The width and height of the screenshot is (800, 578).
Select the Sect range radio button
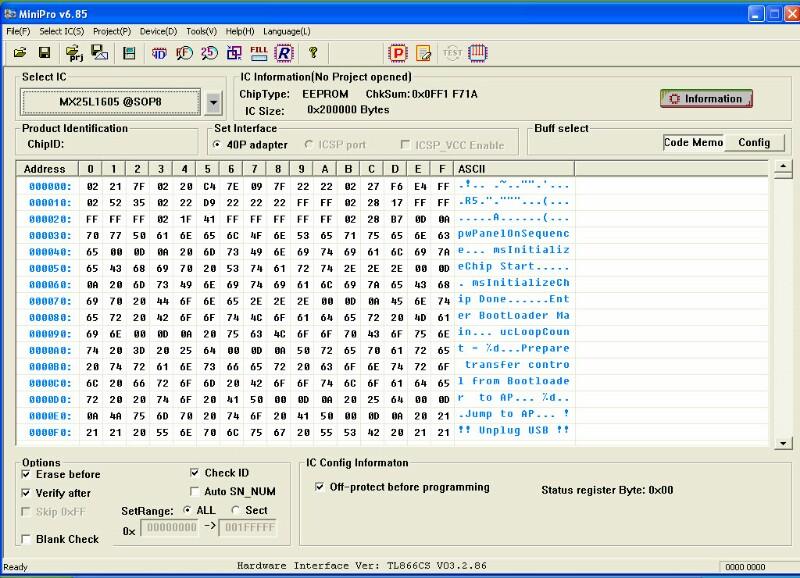pyautogui.click(x=235, y=510)
